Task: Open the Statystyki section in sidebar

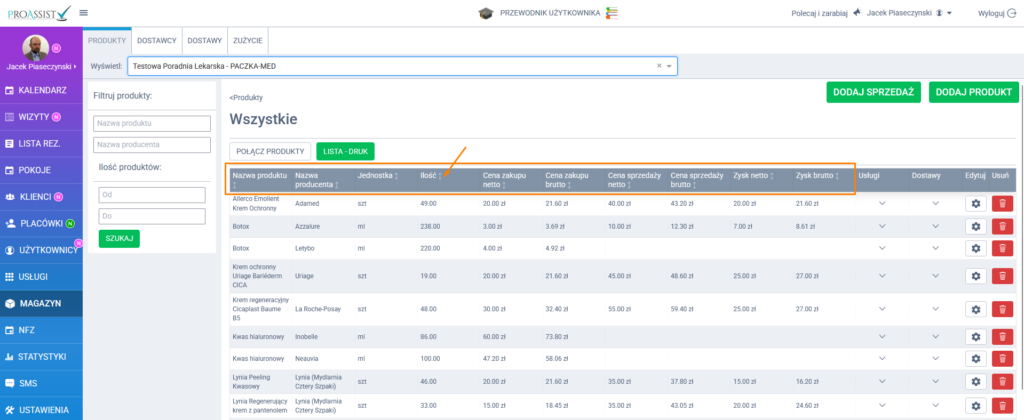Action: point(41,356)
